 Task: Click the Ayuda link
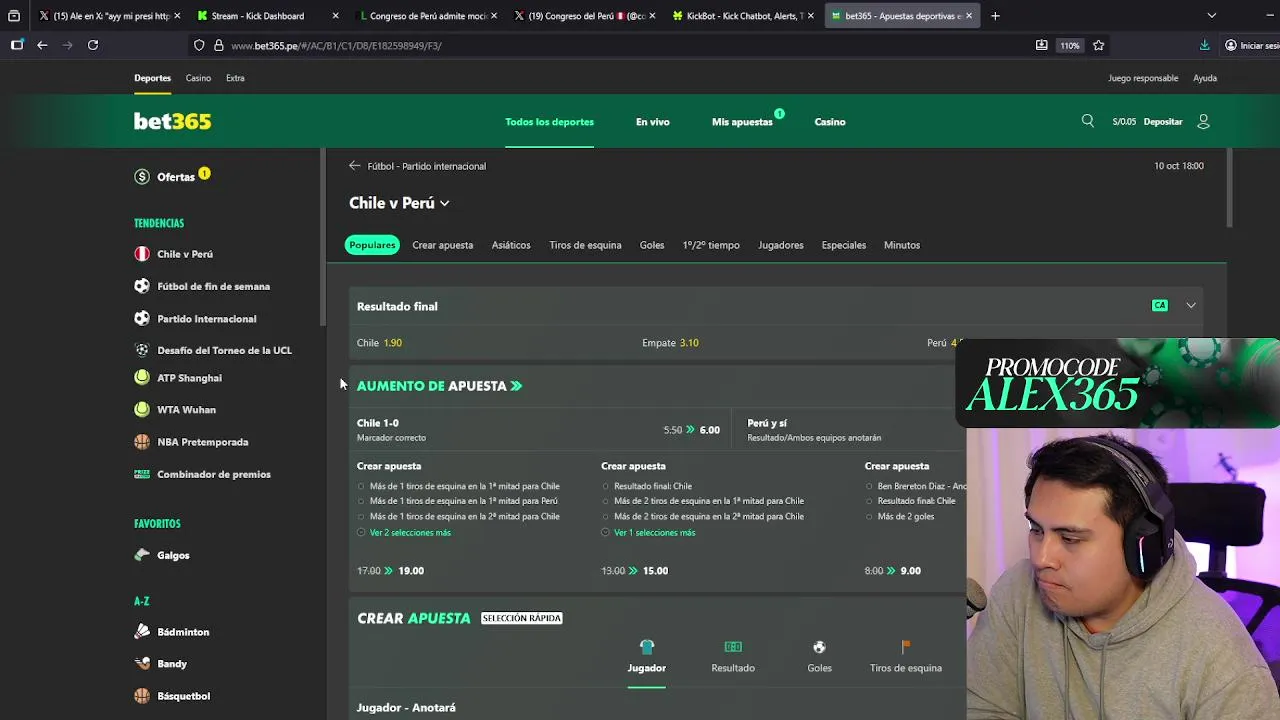pyautogui.click(x=1205, y=78)
